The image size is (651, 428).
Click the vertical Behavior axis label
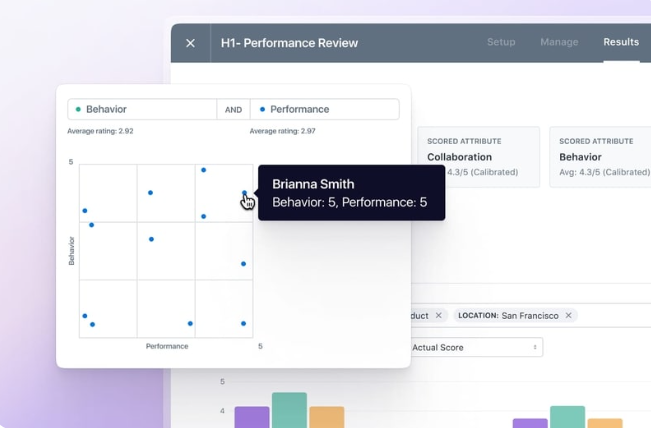pyautogui.click(x=71, y=251)
